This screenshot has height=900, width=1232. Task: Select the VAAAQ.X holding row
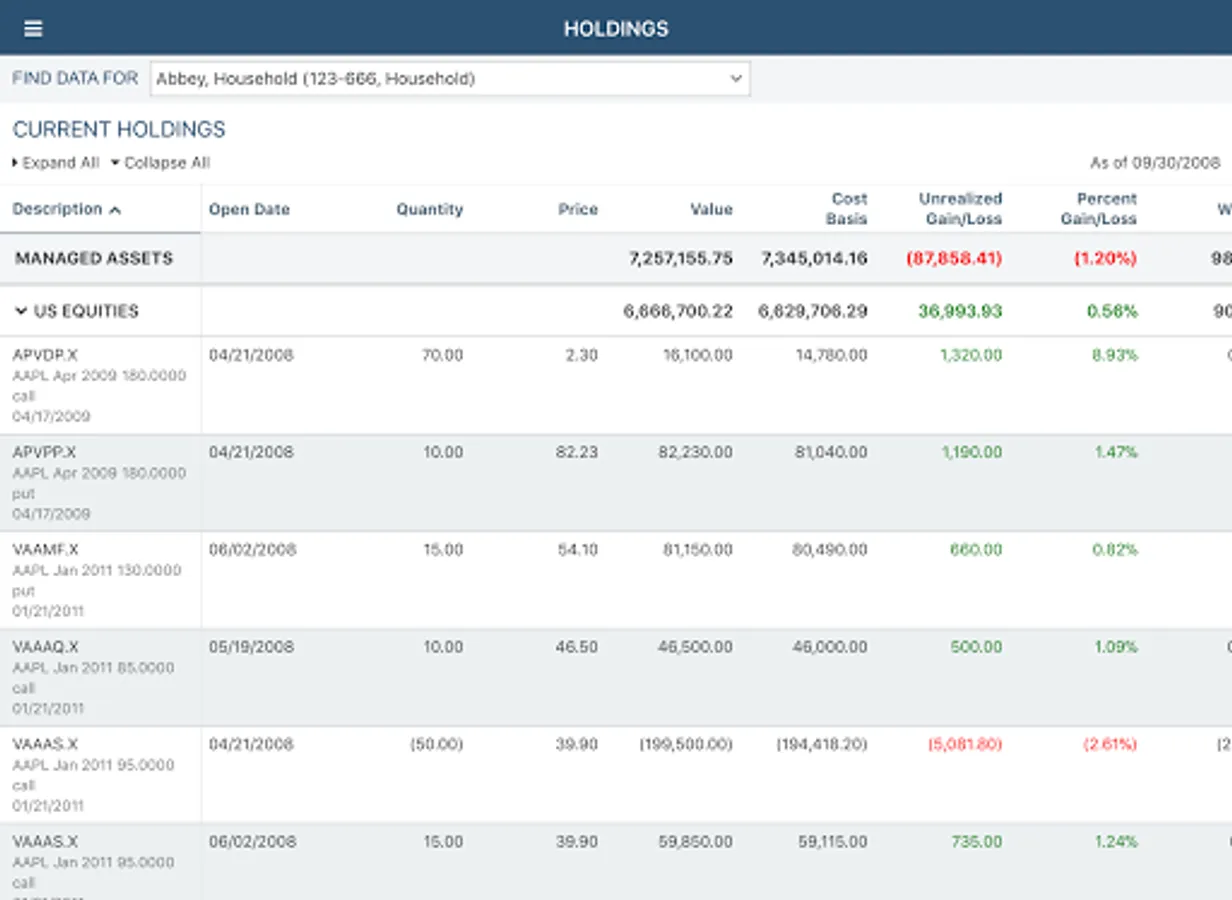[45, 647]
